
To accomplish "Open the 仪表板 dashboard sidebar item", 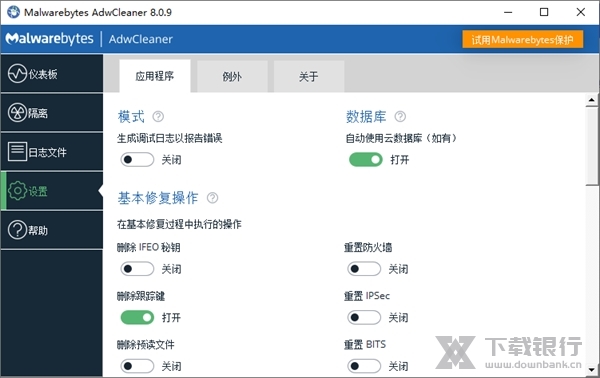I will 52,73.
